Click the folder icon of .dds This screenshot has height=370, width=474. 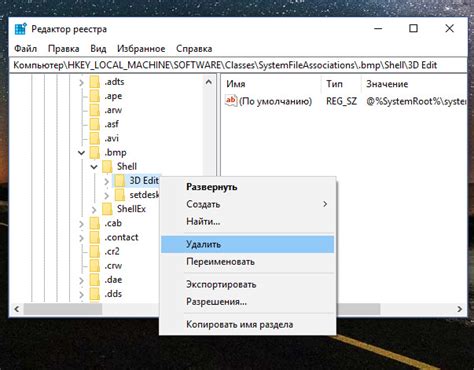[x=95, y=294]
